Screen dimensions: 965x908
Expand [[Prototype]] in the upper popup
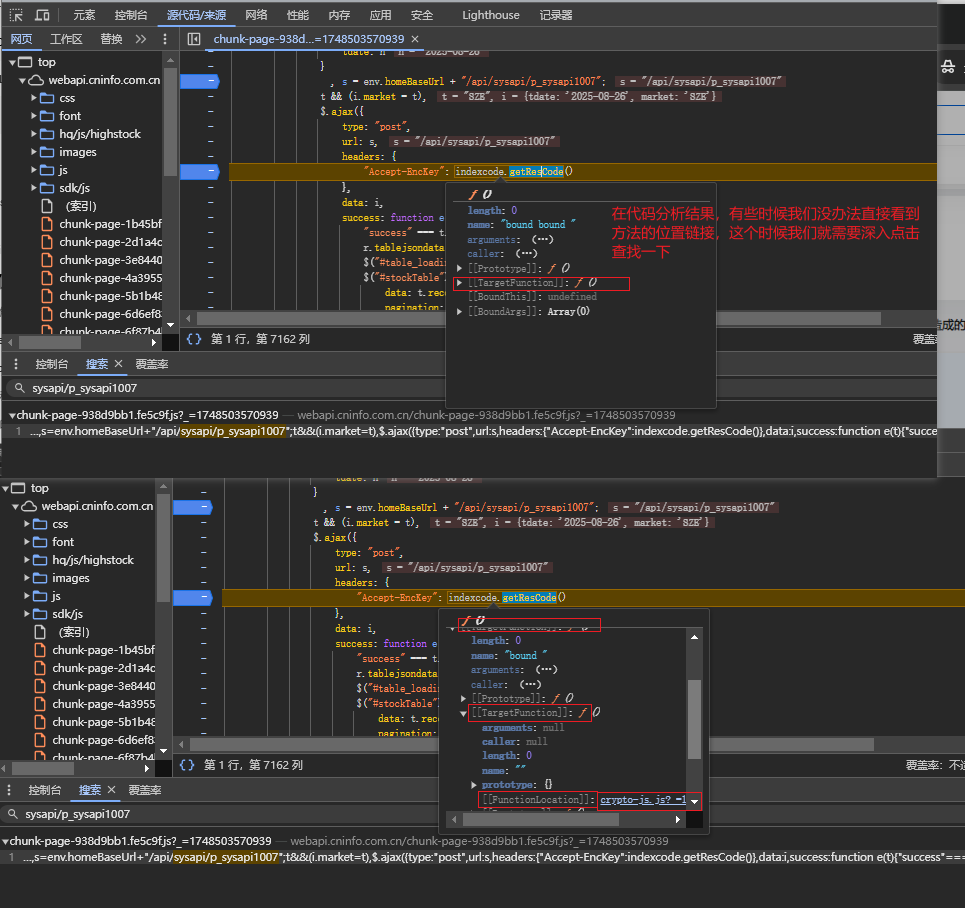[x=459, y=268]
